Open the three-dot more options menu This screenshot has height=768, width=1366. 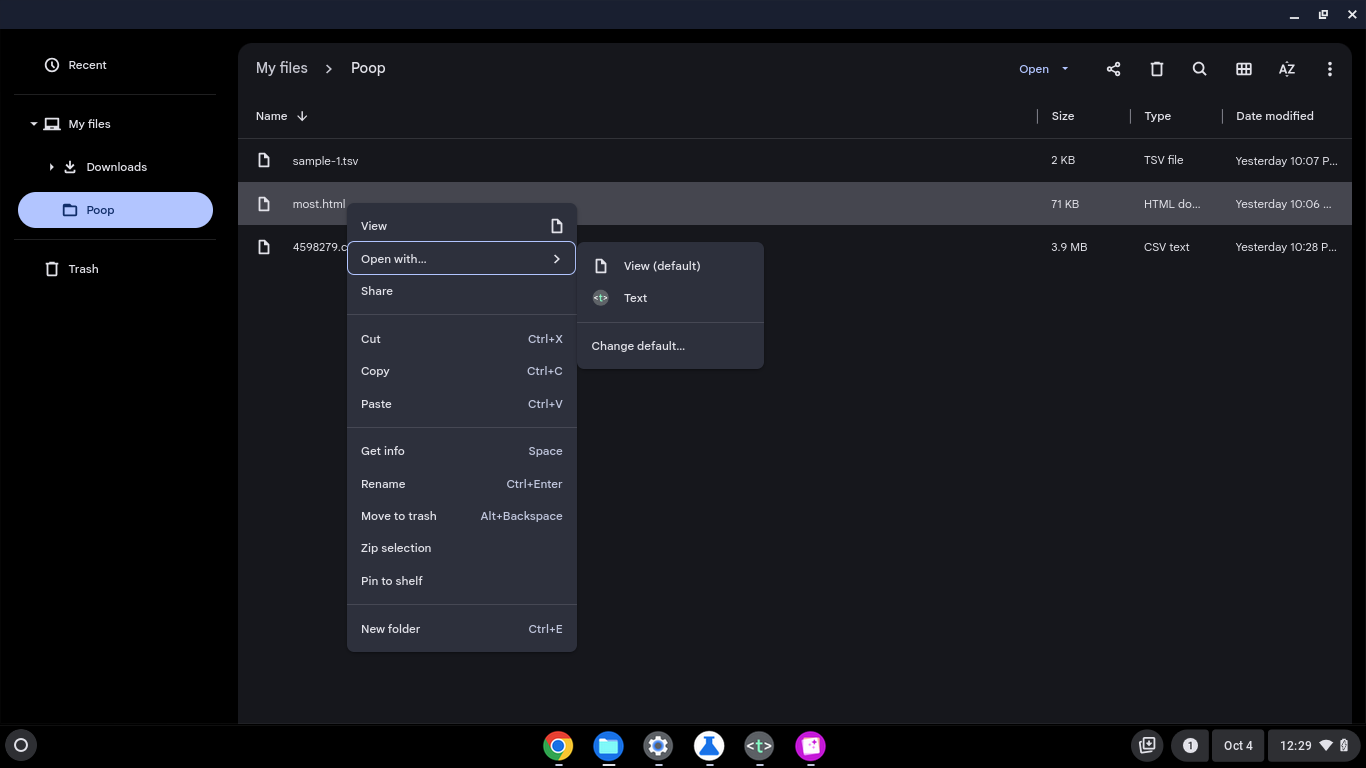click(1329, 69)
